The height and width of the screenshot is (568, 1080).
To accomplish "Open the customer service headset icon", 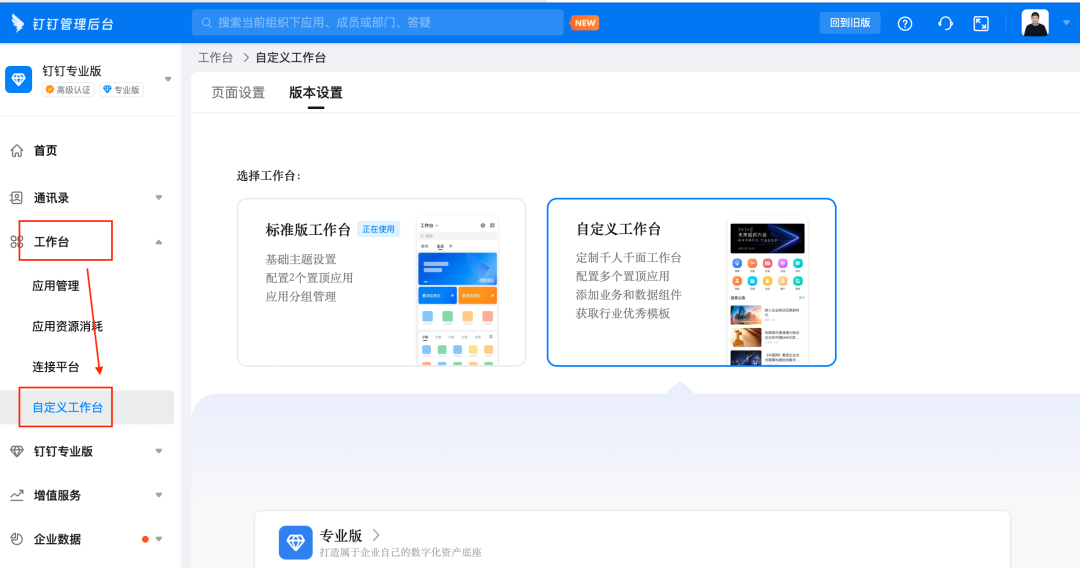I will (x=945, y=23).
